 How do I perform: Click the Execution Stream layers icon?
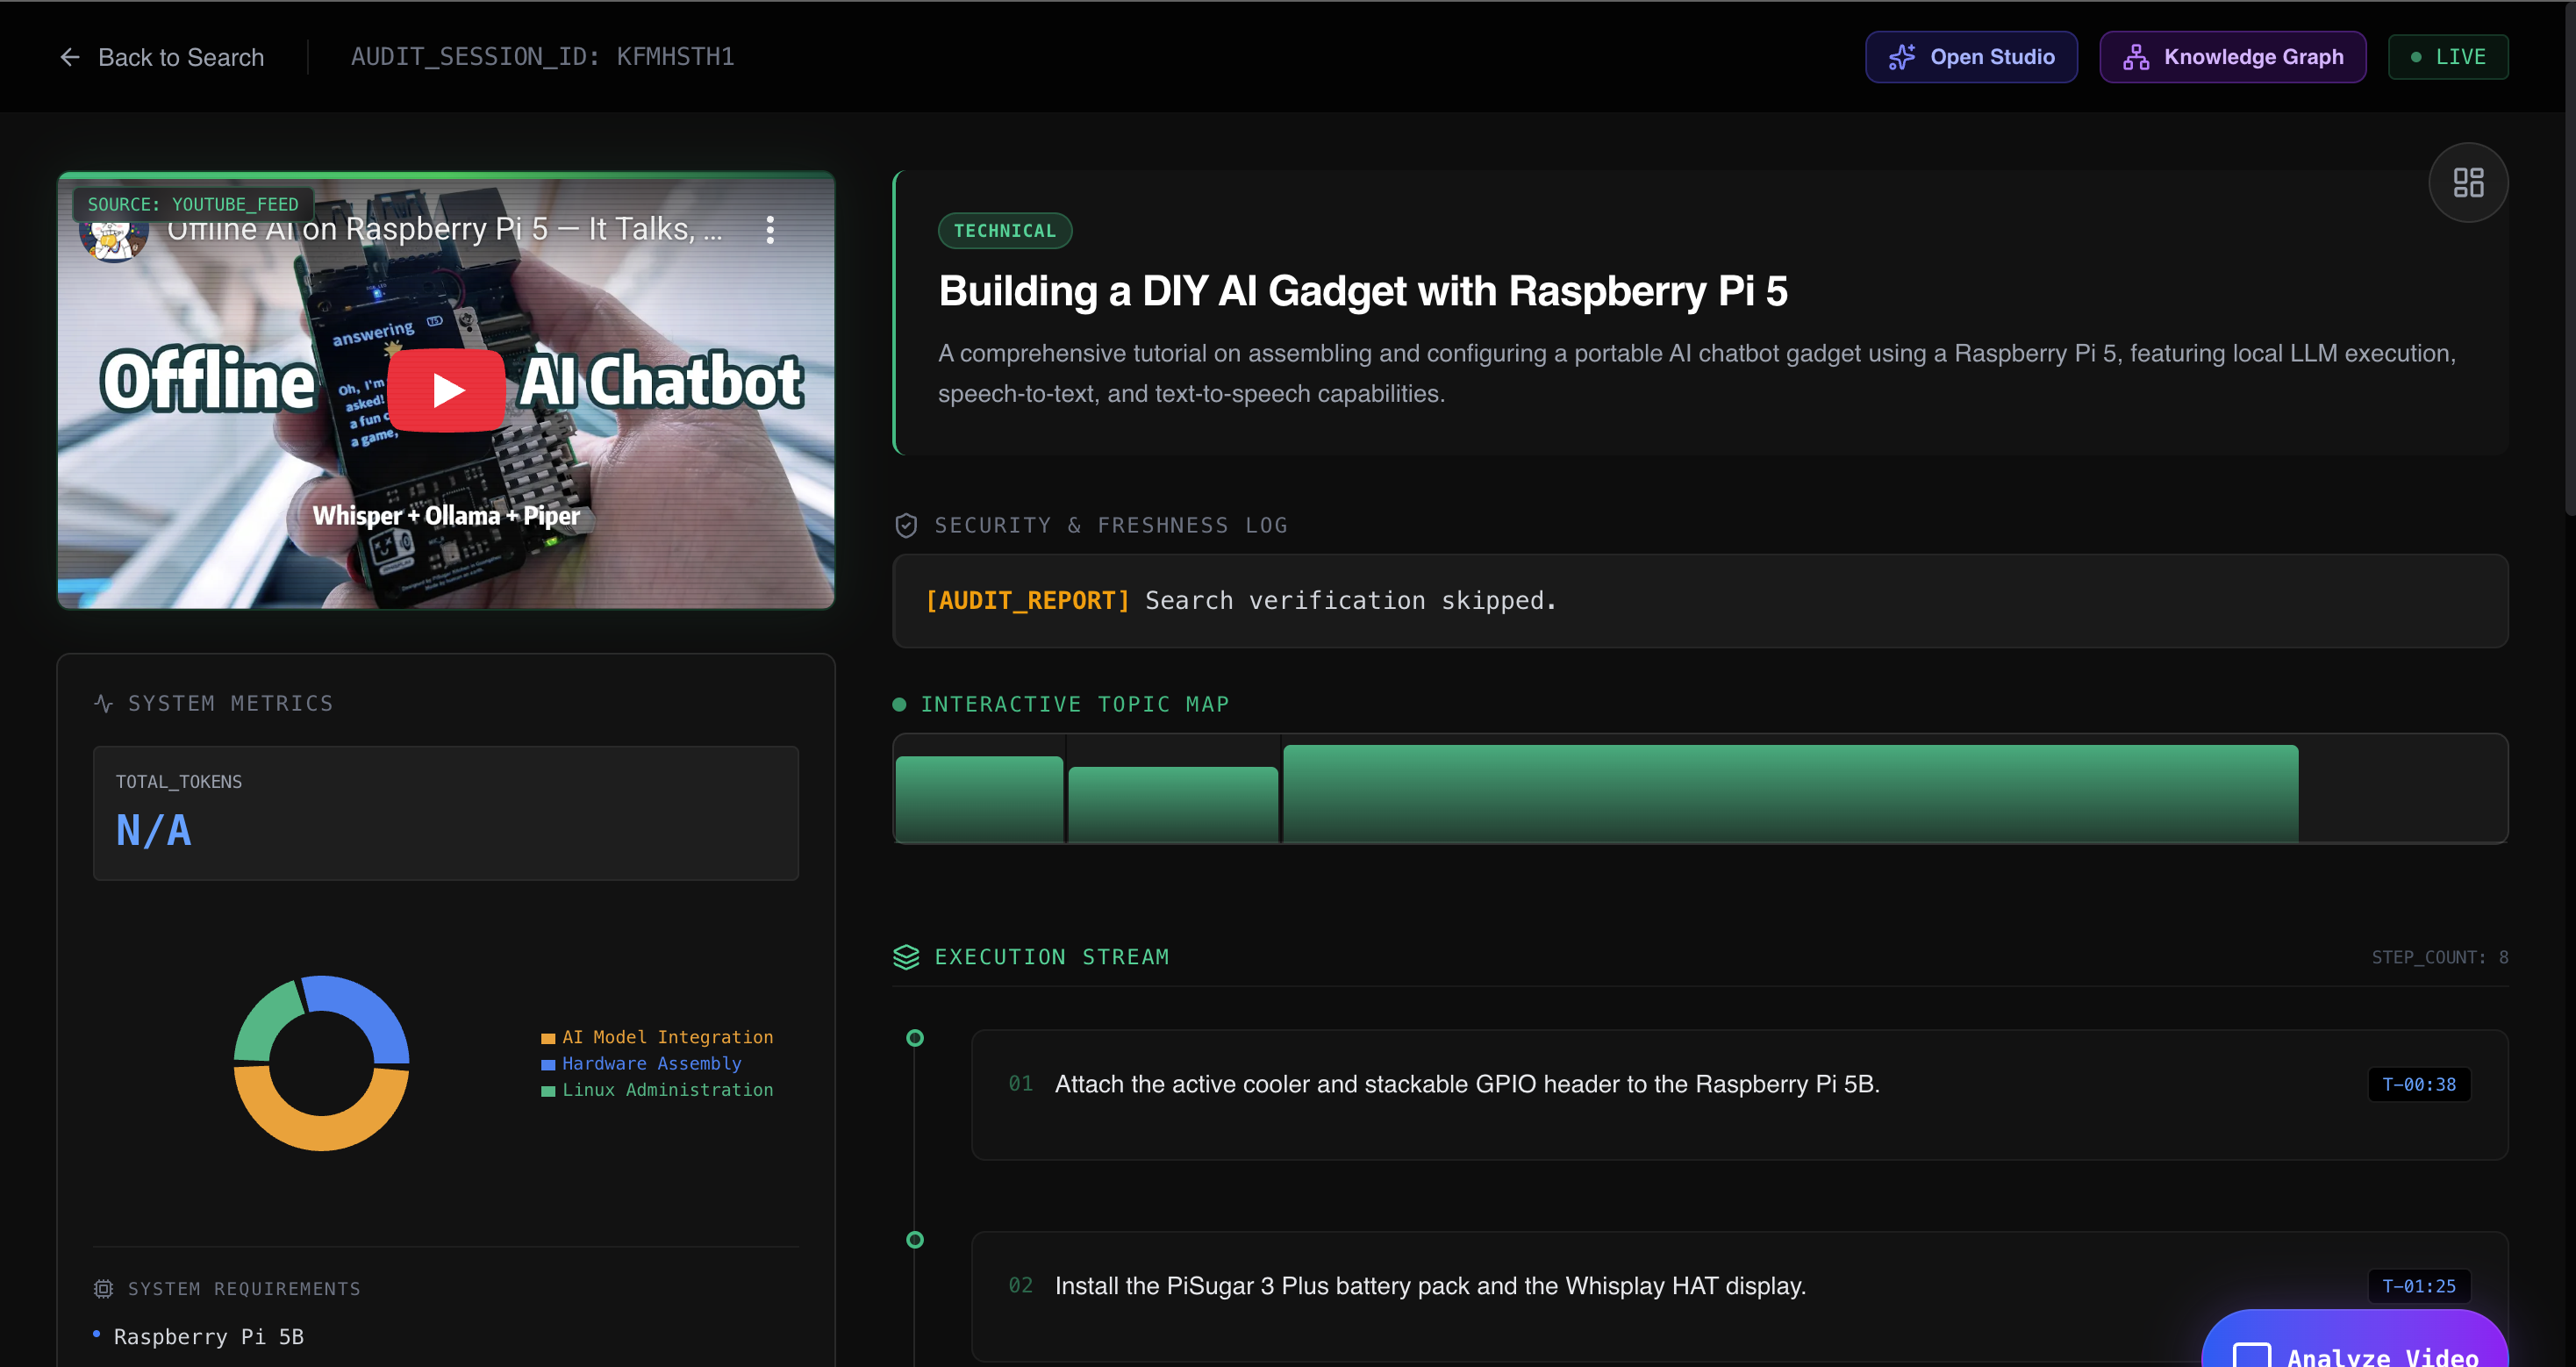[x=905, y=957]
